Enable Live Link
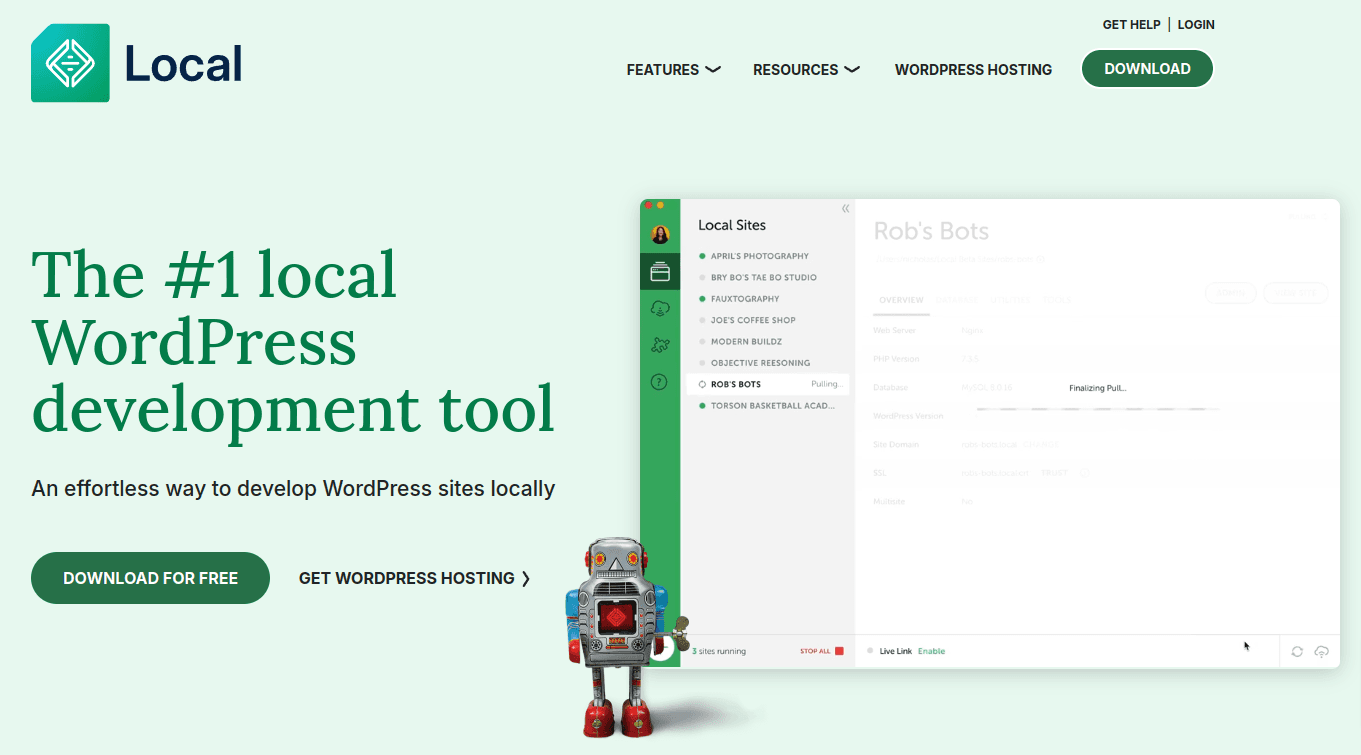Viewport: 1361px width, 755px height. (x=931, y=651)
